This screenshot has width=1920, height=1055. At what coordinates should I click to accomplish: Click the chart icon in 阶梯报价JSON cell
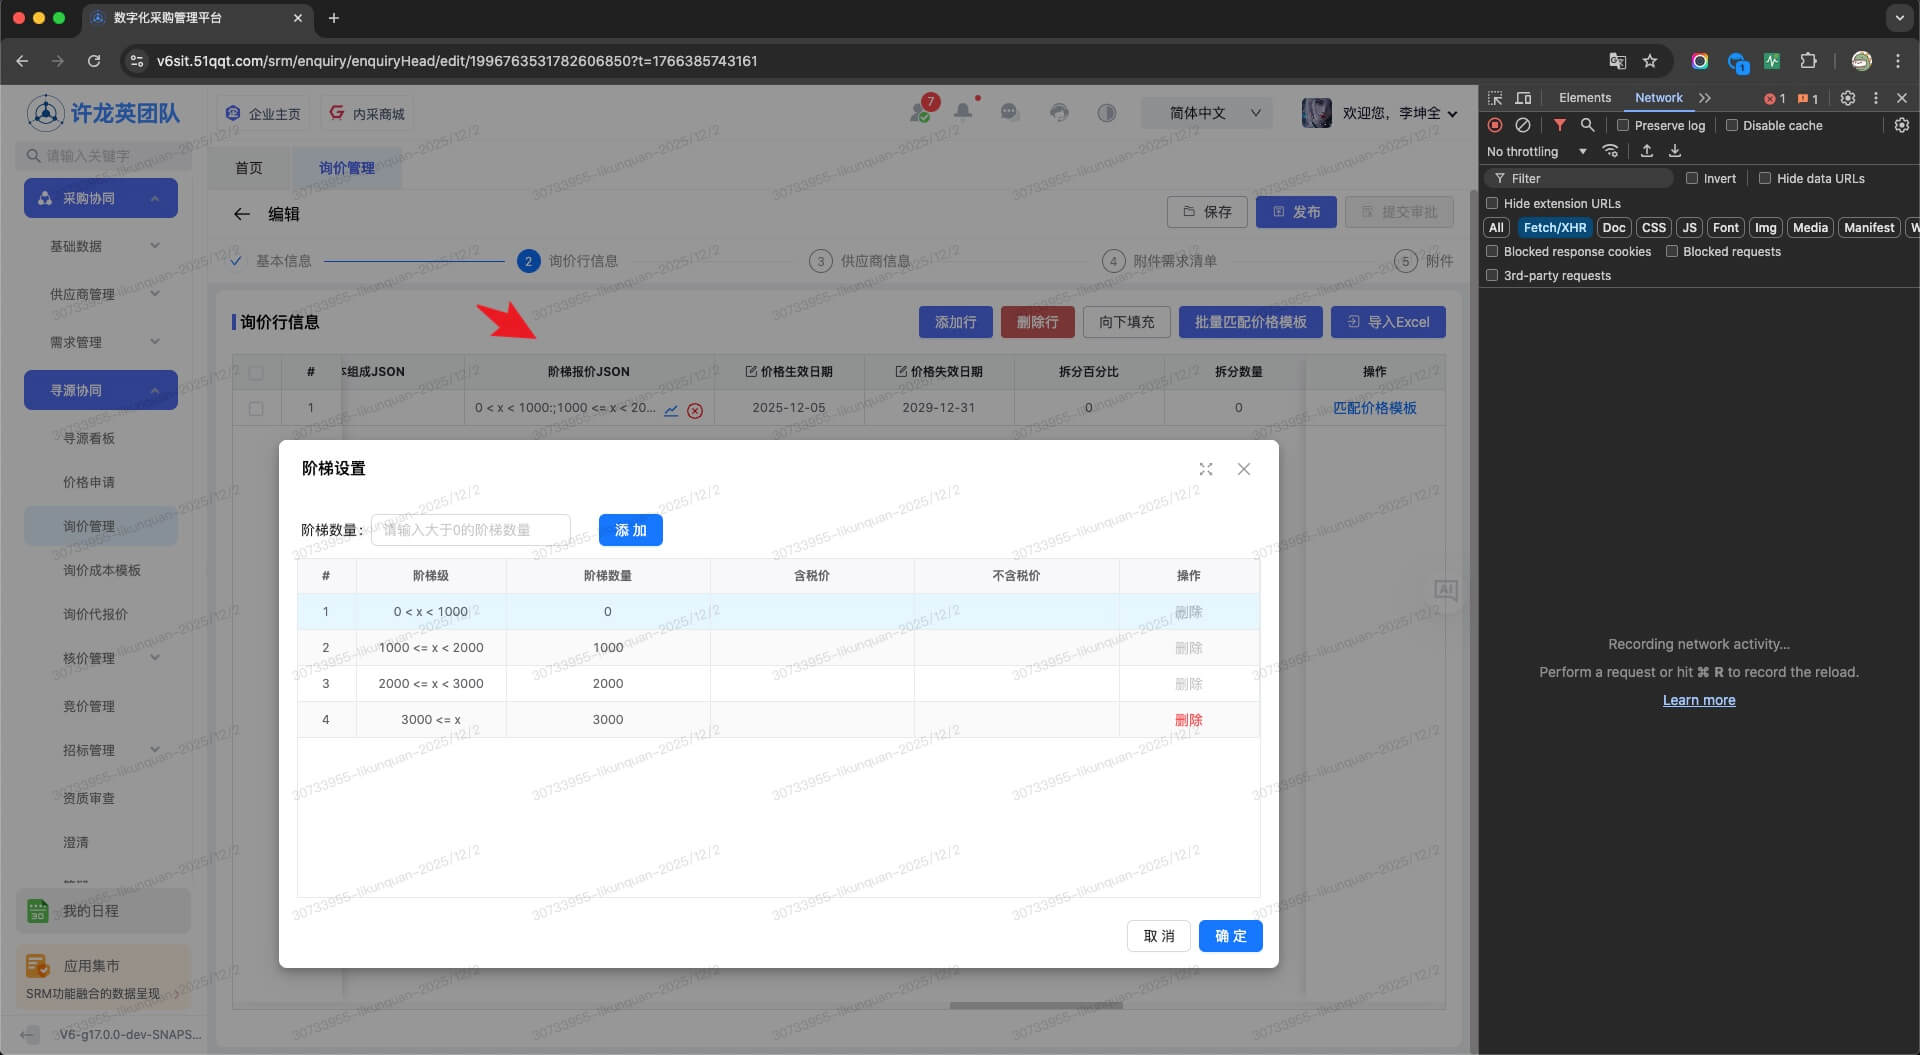point(671,410)
